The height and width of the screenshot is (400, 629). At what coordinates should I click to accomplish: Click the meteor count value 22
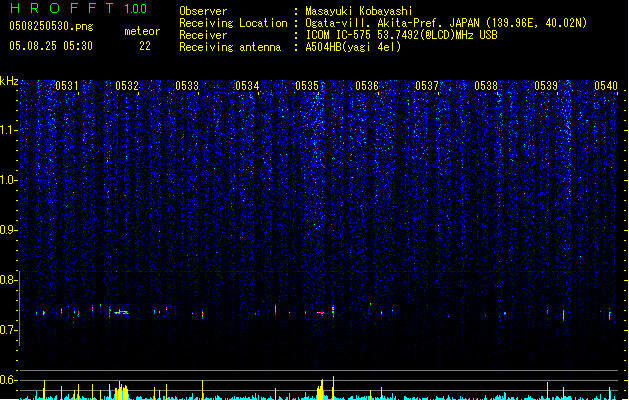145,46
